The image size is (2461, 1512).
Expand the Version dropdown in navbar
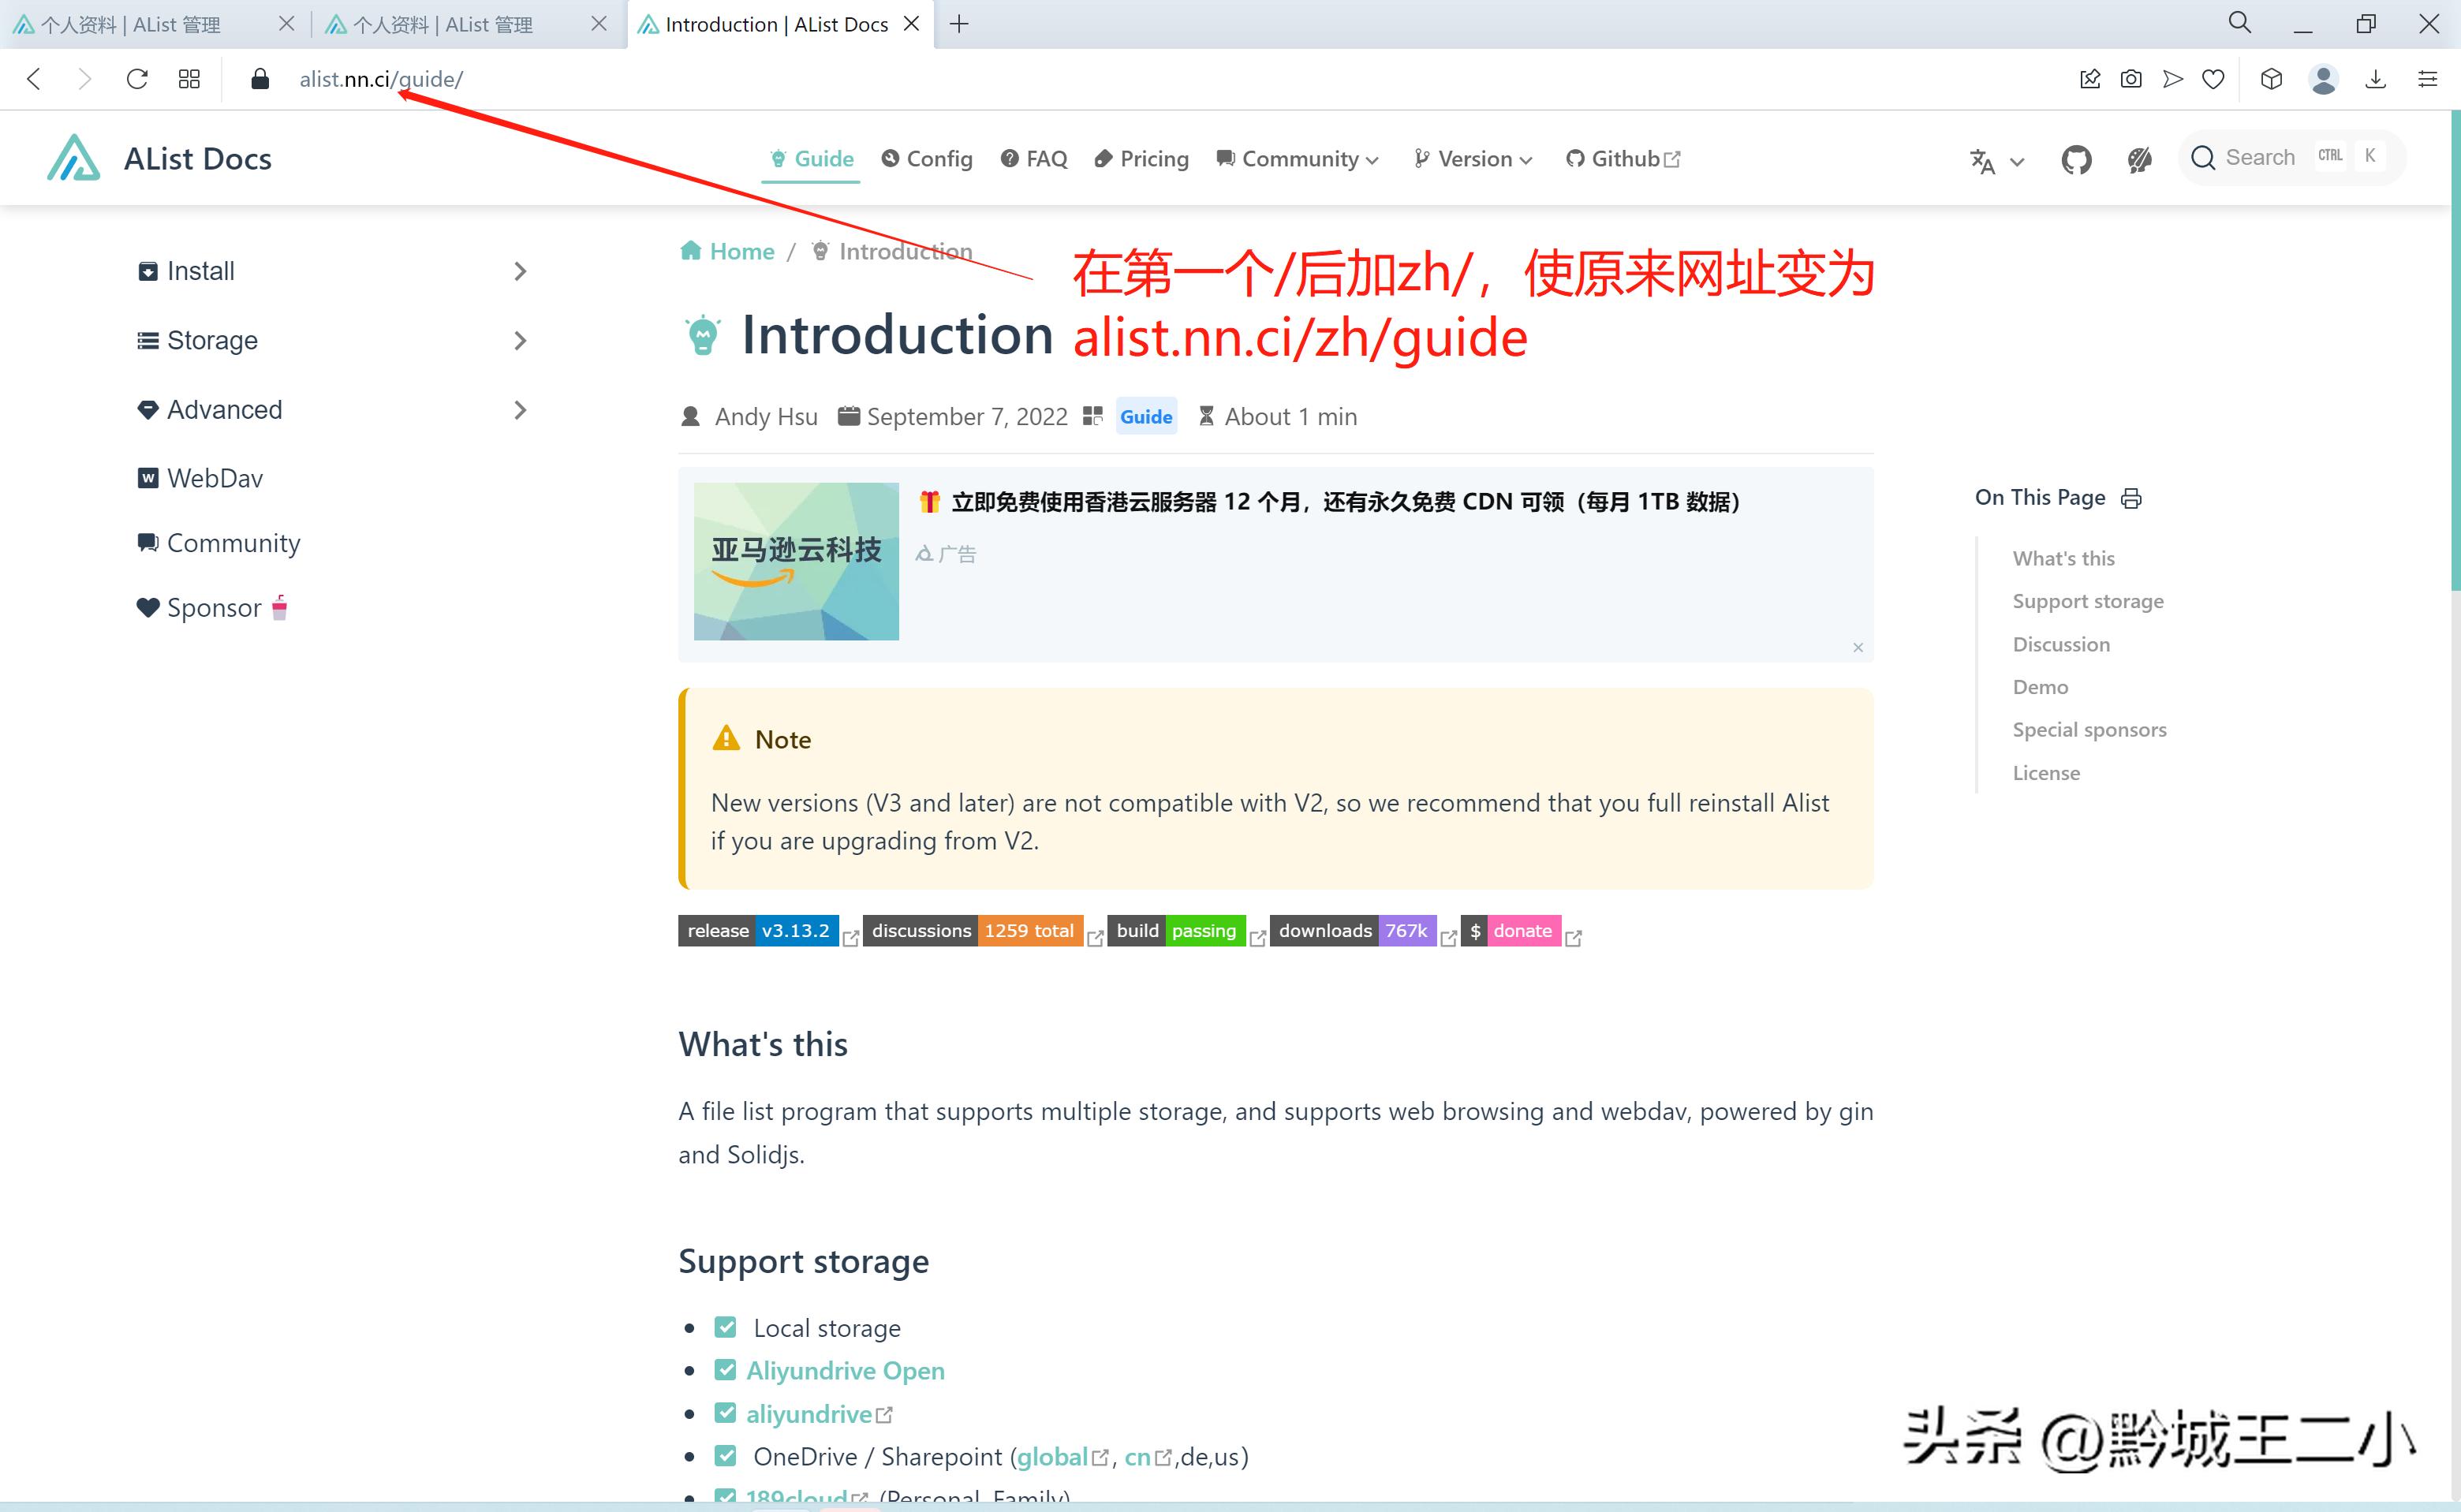(x=1471, y=159)
